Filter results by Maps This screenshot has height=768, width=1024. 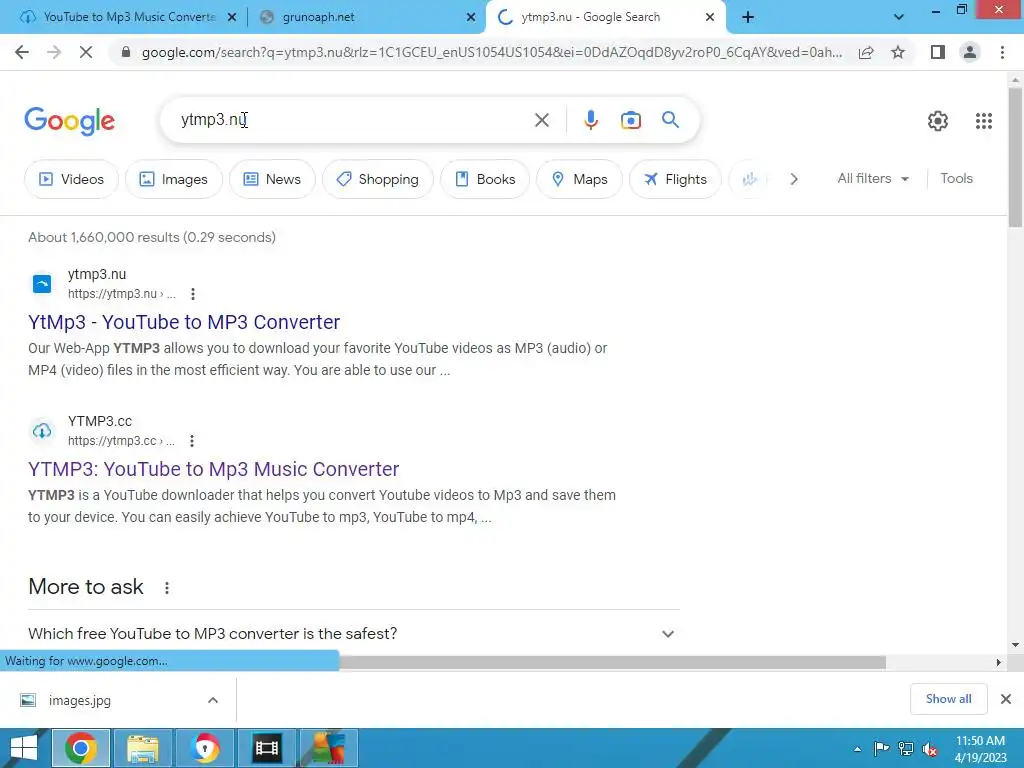[579, 179]
